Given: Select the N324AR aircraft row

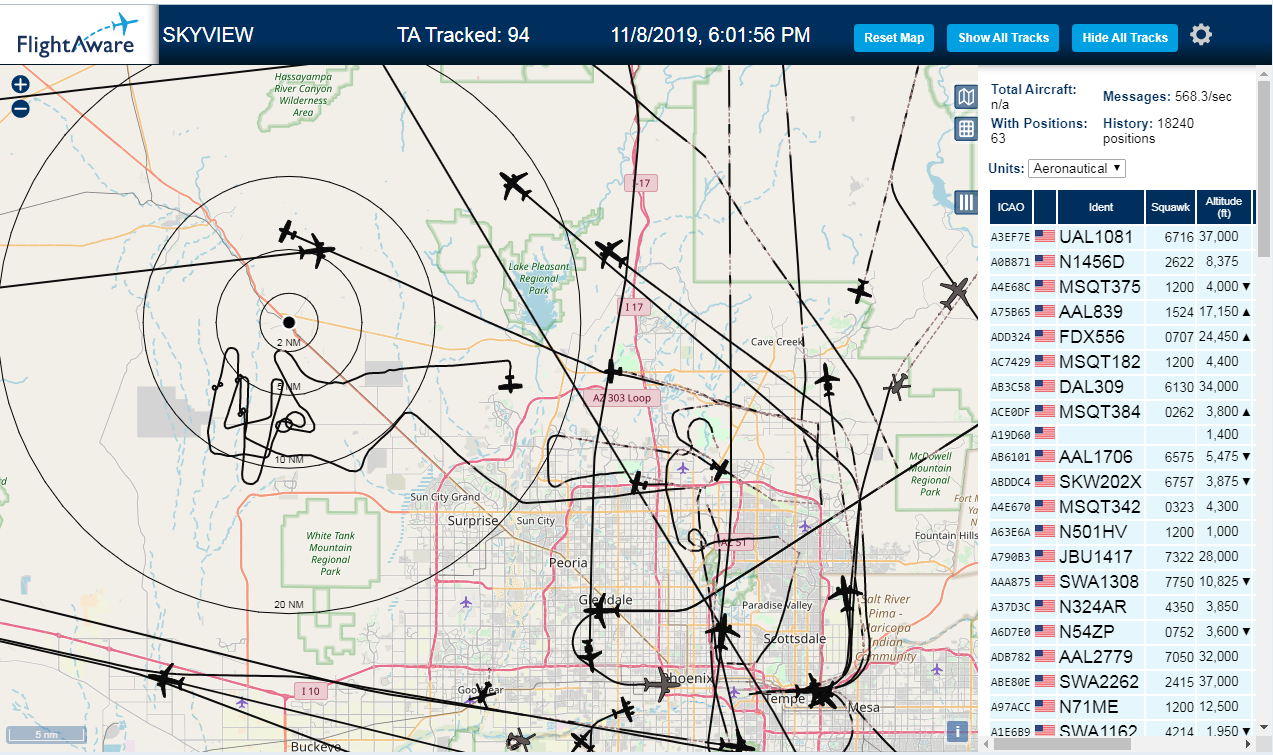Looking at the screenshot, I should click(1122, 607).
